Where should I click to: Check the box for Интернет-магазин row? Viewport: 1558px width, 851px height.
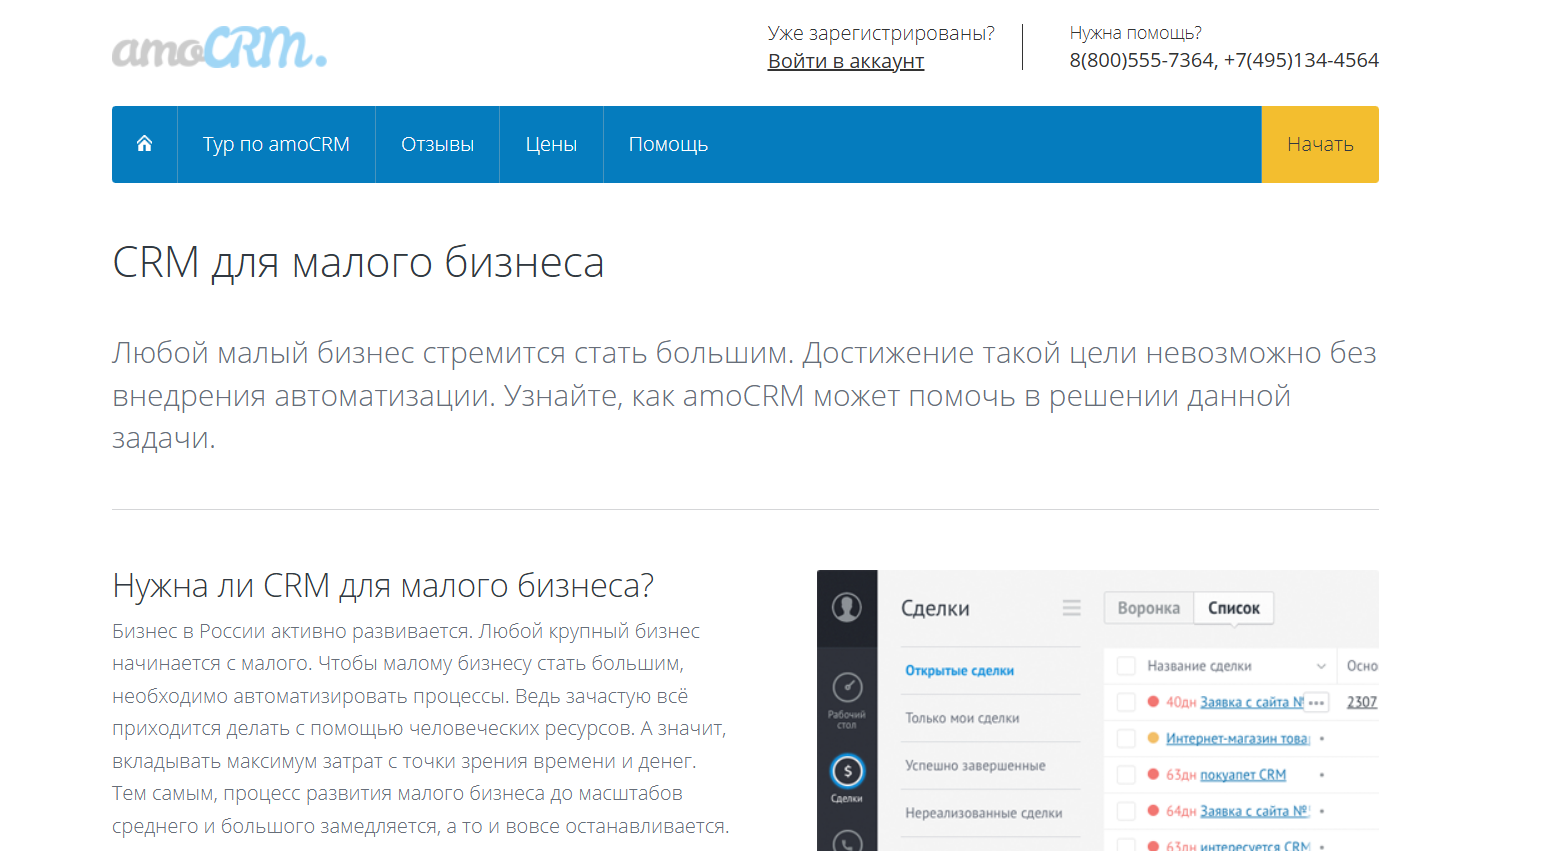pos(1126,738)
